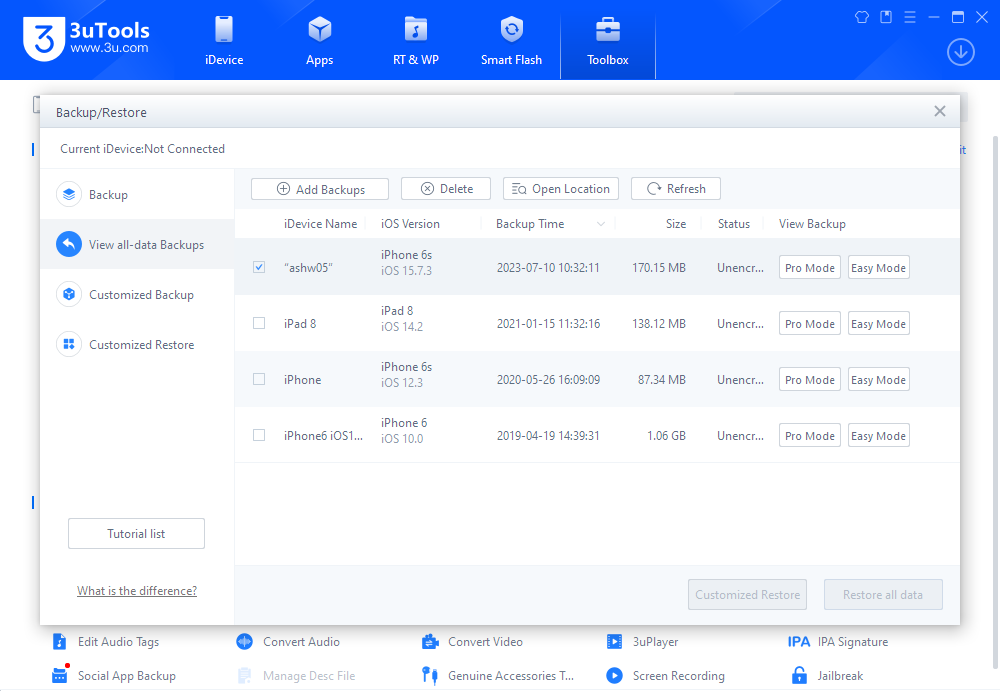Open Easy Mode for 2020-05-26 backup

[x=878, y=380]
